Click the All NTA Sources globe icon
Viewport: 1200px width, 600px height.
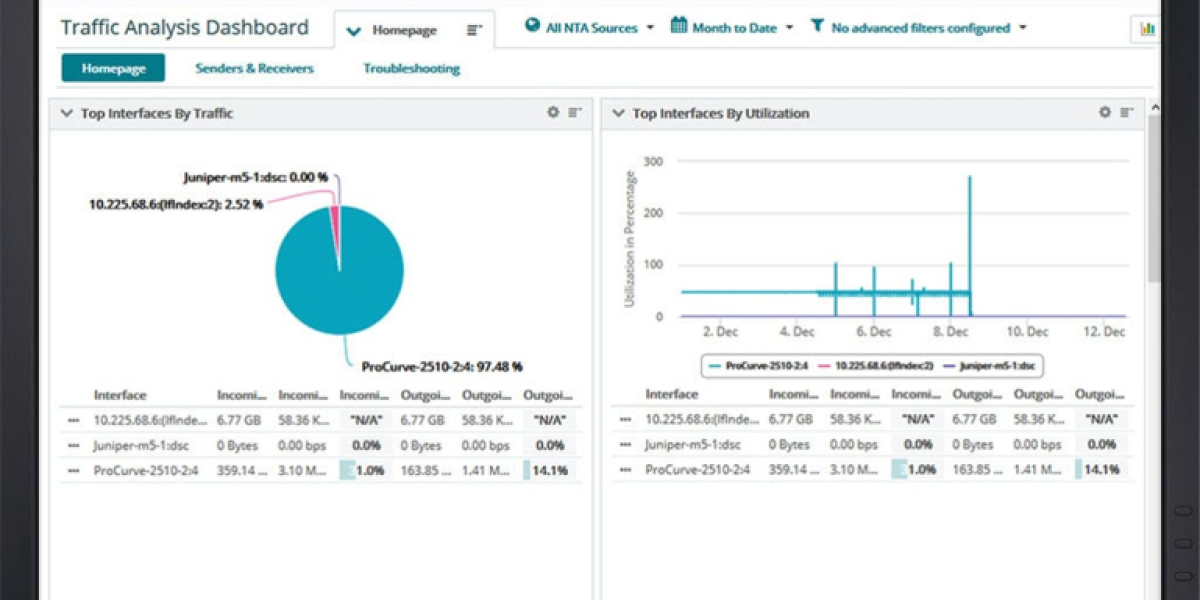click(532, 28)
